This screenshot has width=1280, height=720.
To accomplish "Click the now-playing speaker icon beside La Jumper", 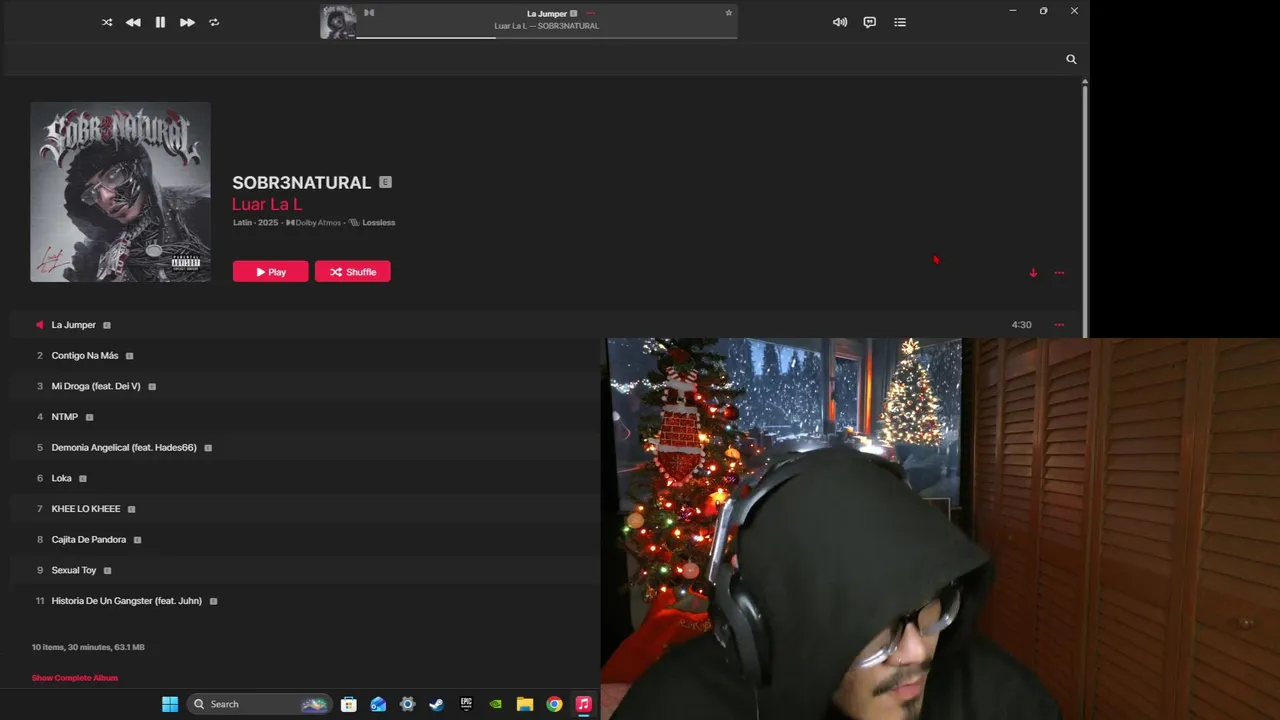I will tap(40, 325).
